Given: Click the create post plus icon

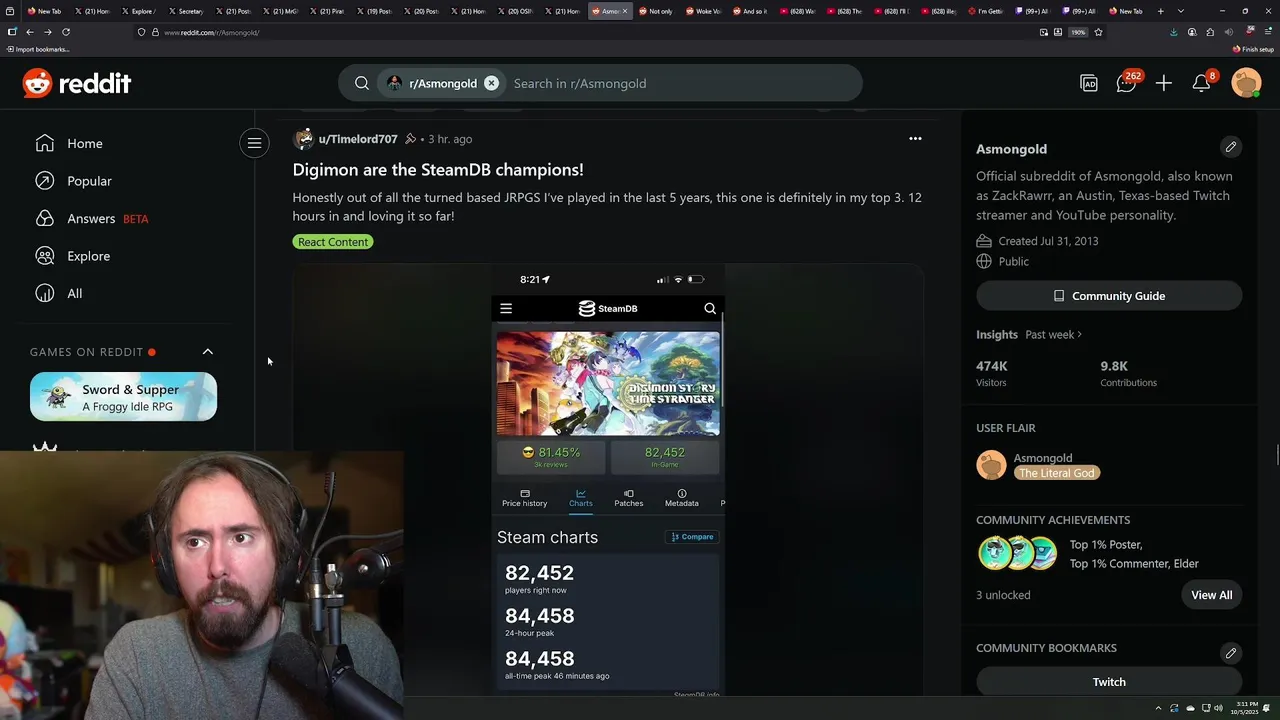Looking at the screenshot, I should (x=1163, y=83).
